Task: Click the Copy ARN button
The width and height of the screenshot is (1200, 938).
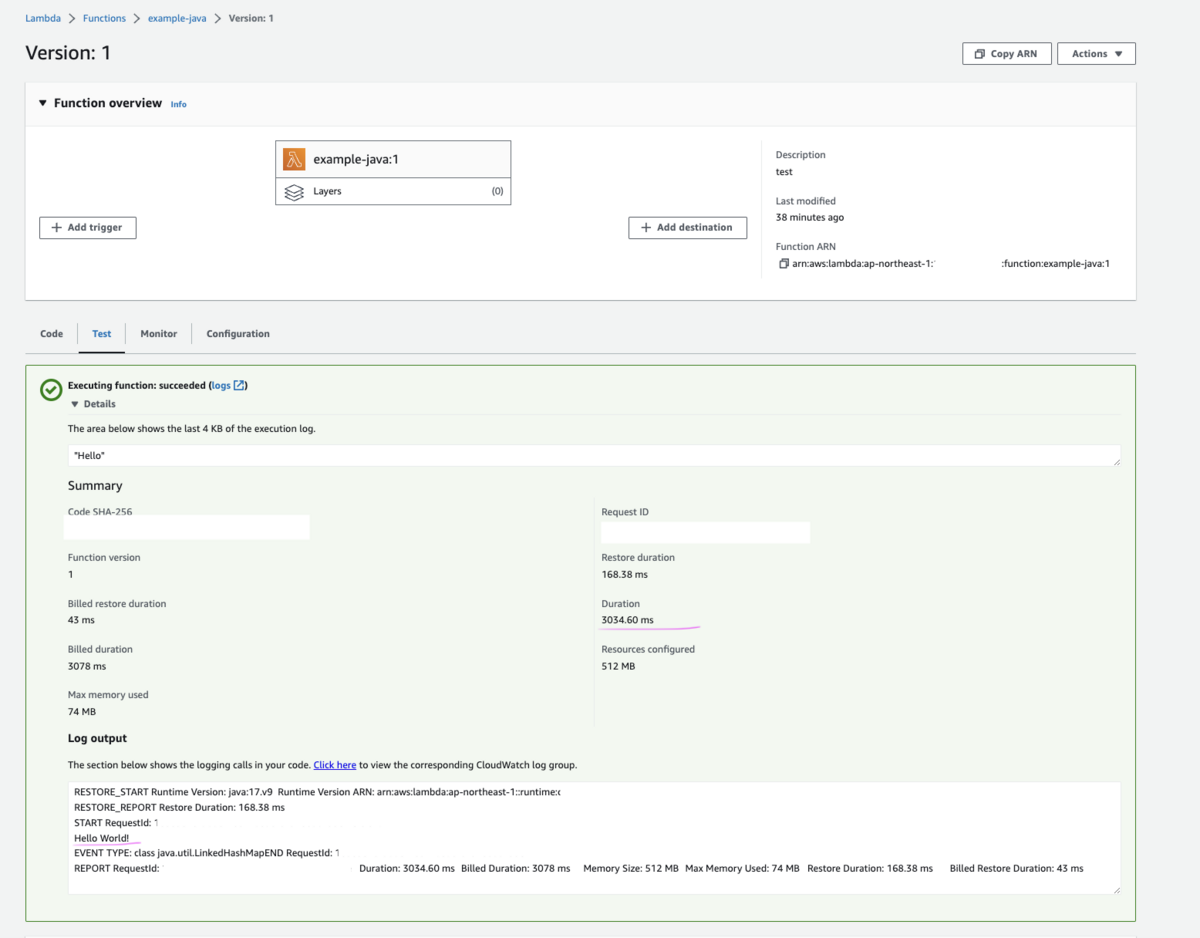Action: pyautogui.click(x=1007, y=54)
